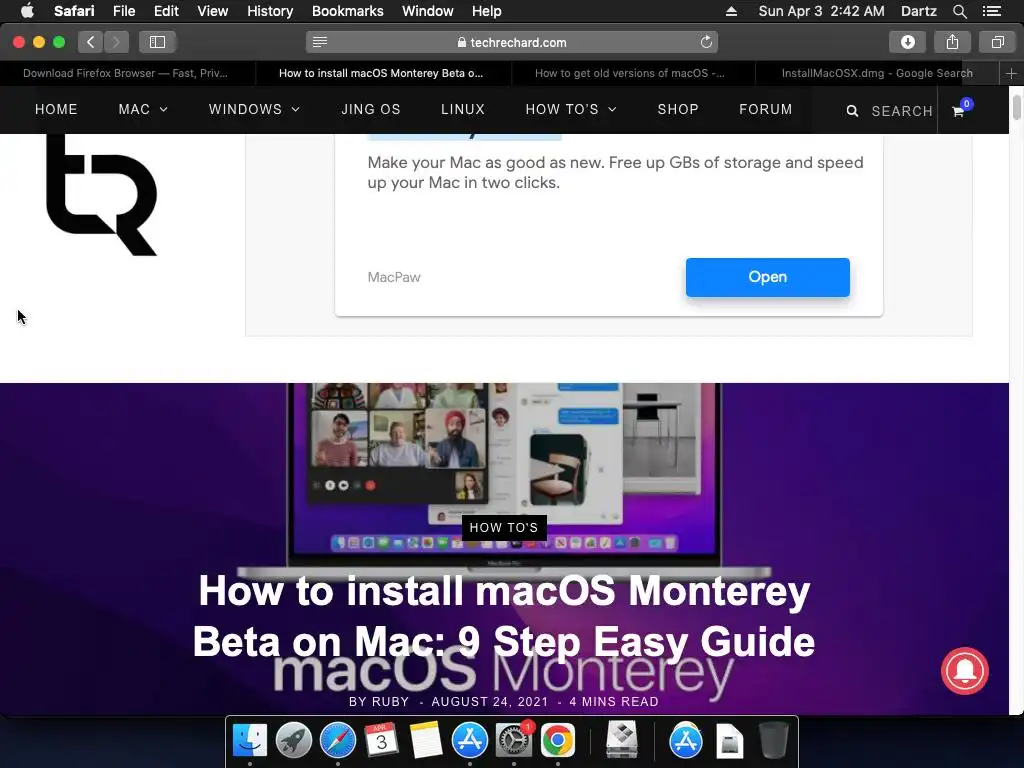Screen dimensions: 1024x768
Task: Click user name Dartz in menu bar
Action: [918, 11]
